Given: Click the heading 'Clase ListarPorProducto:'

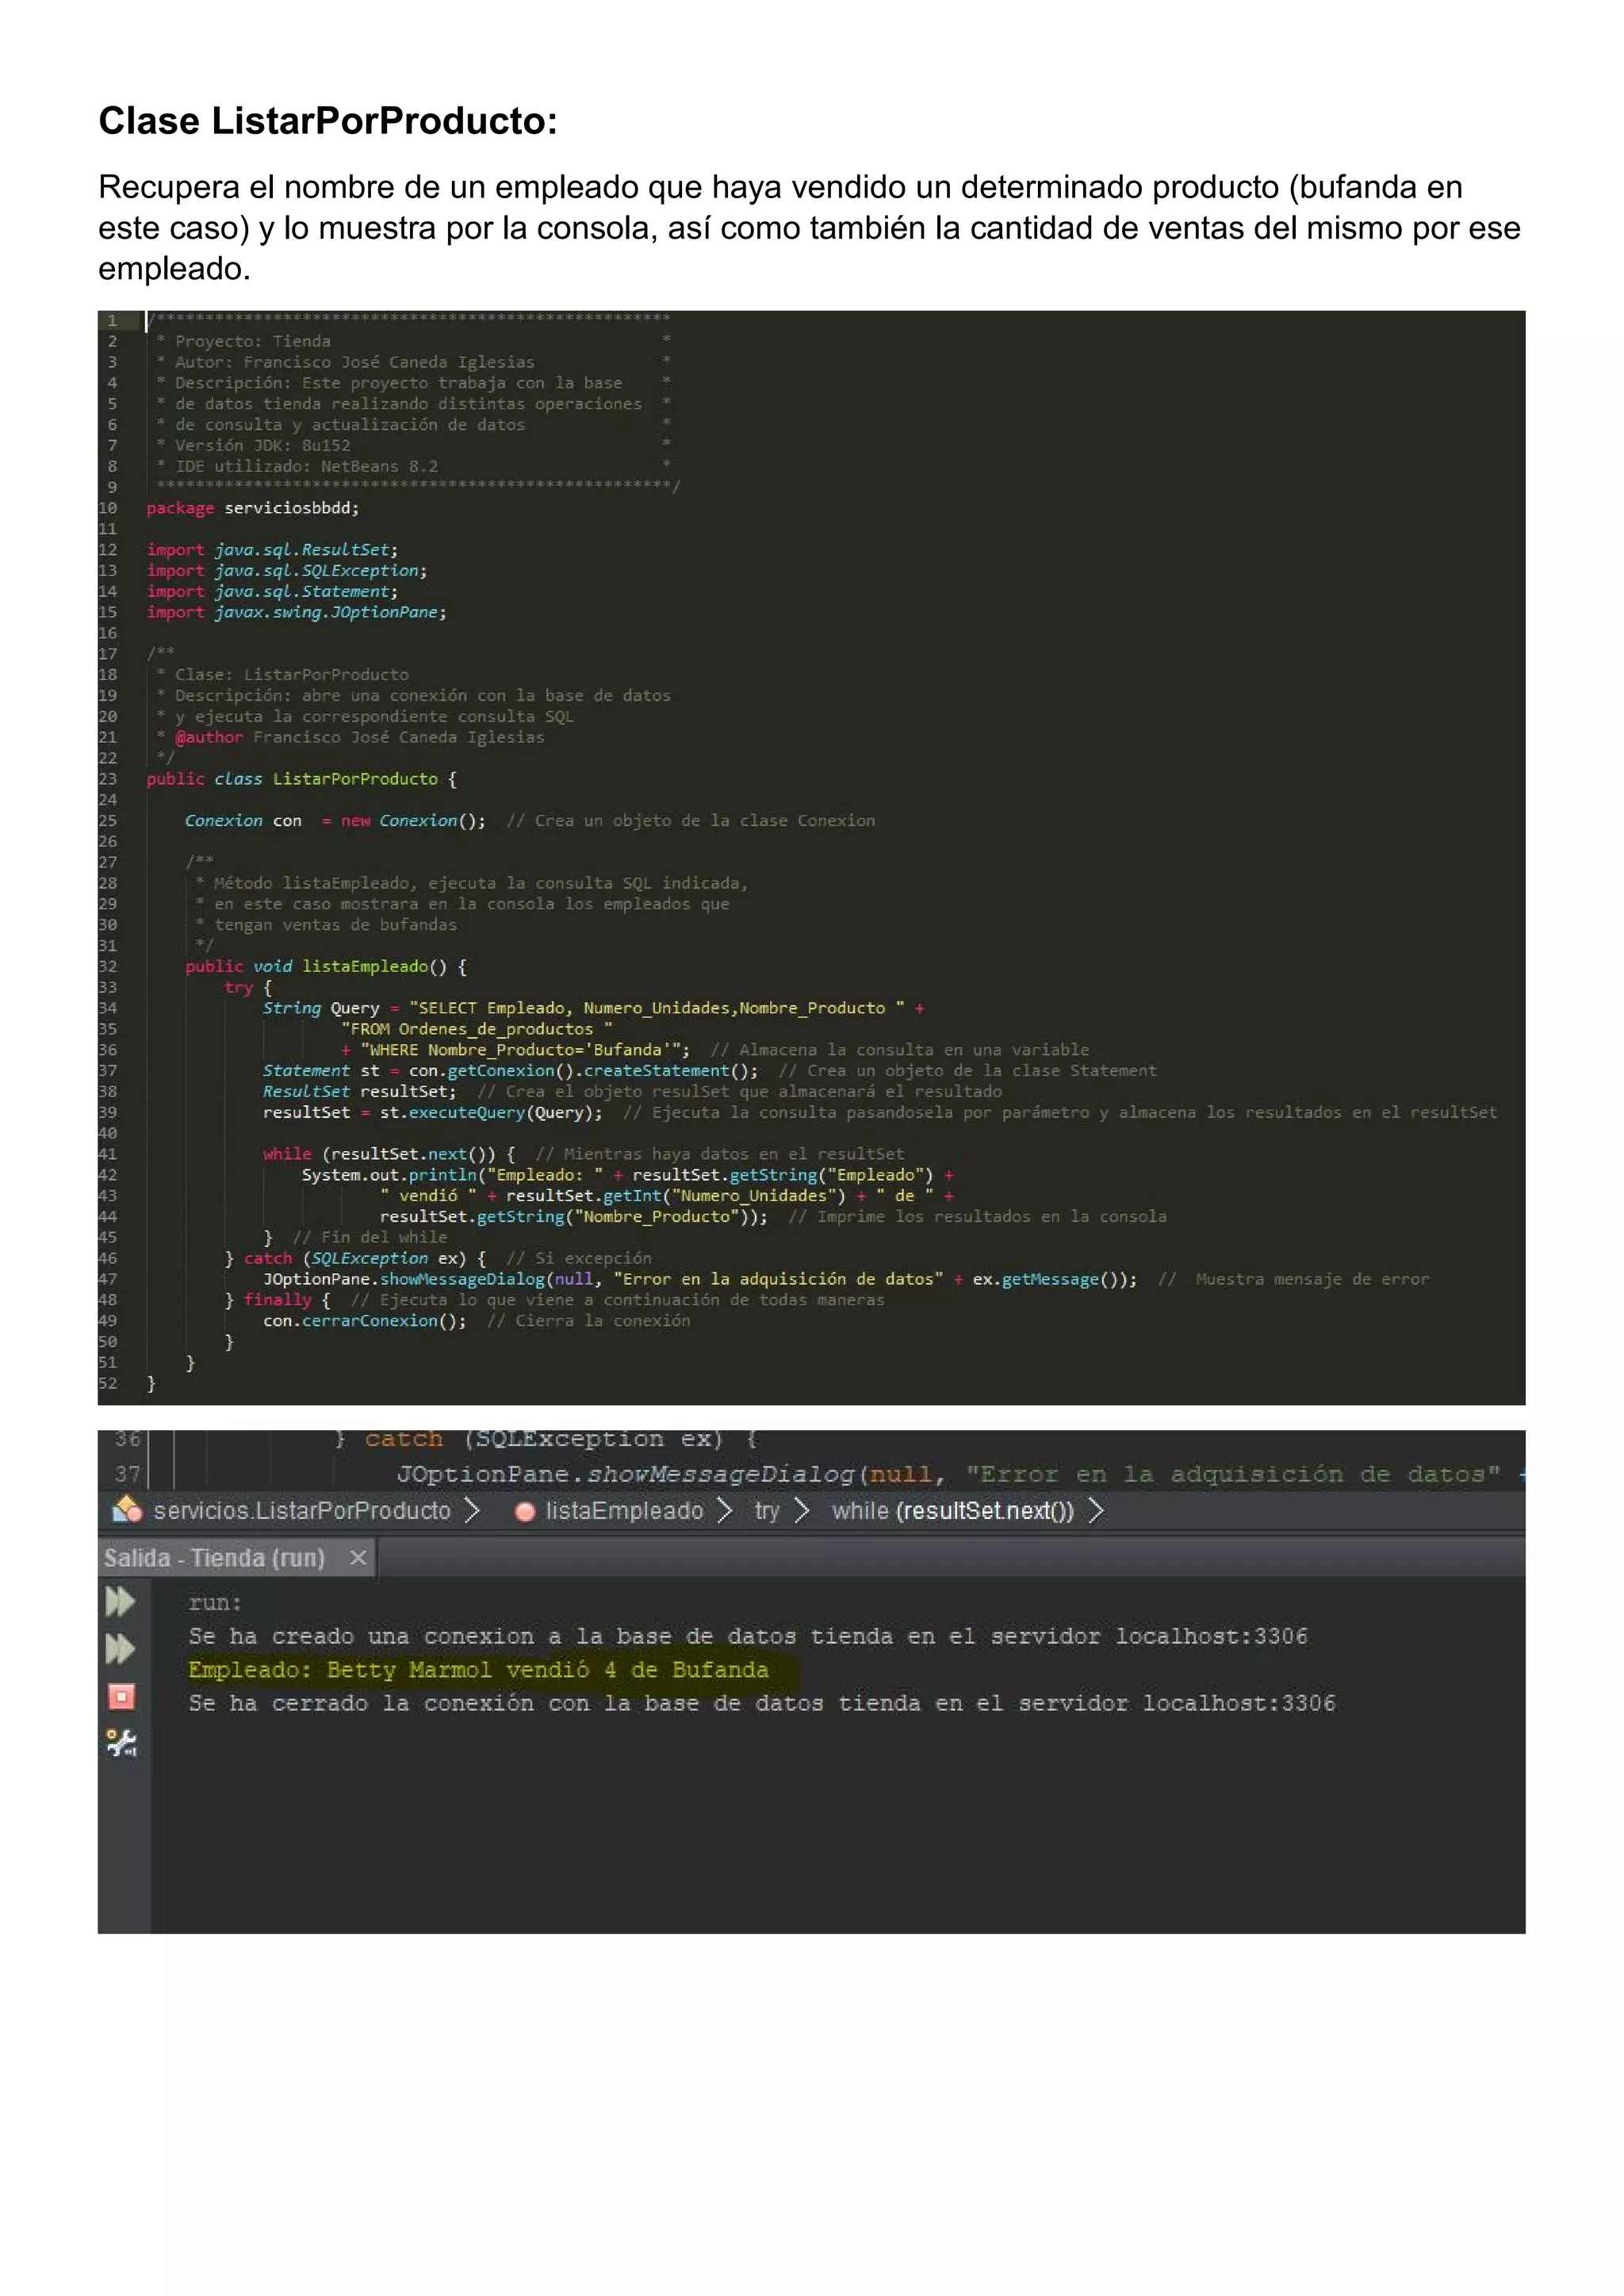Looking at the screenshot, I should pos(328,121).
